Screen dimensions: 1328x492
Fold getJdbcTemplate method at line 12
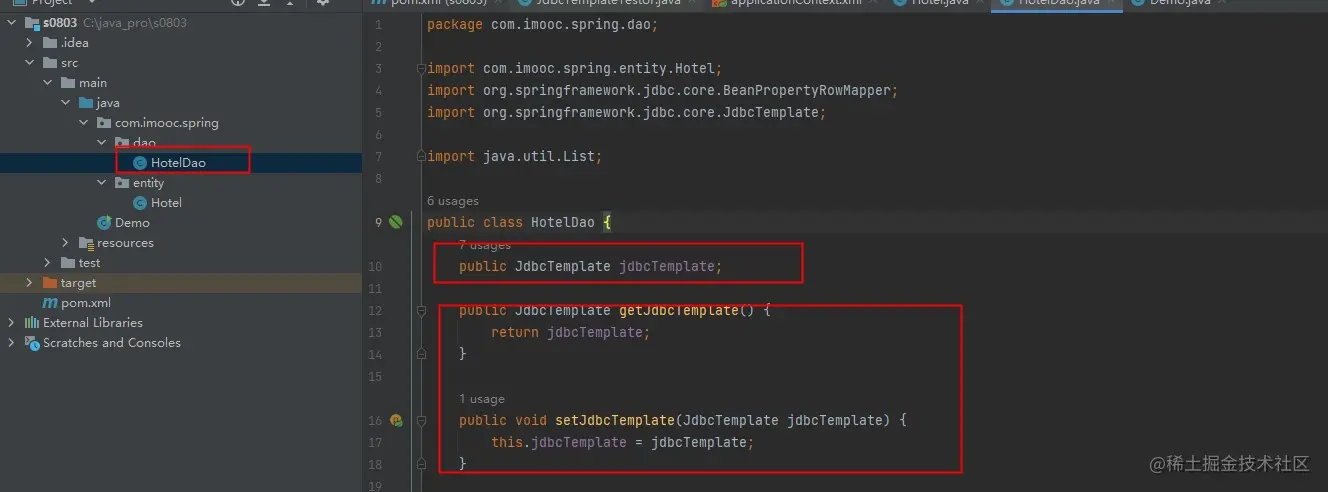pos(422,310)
